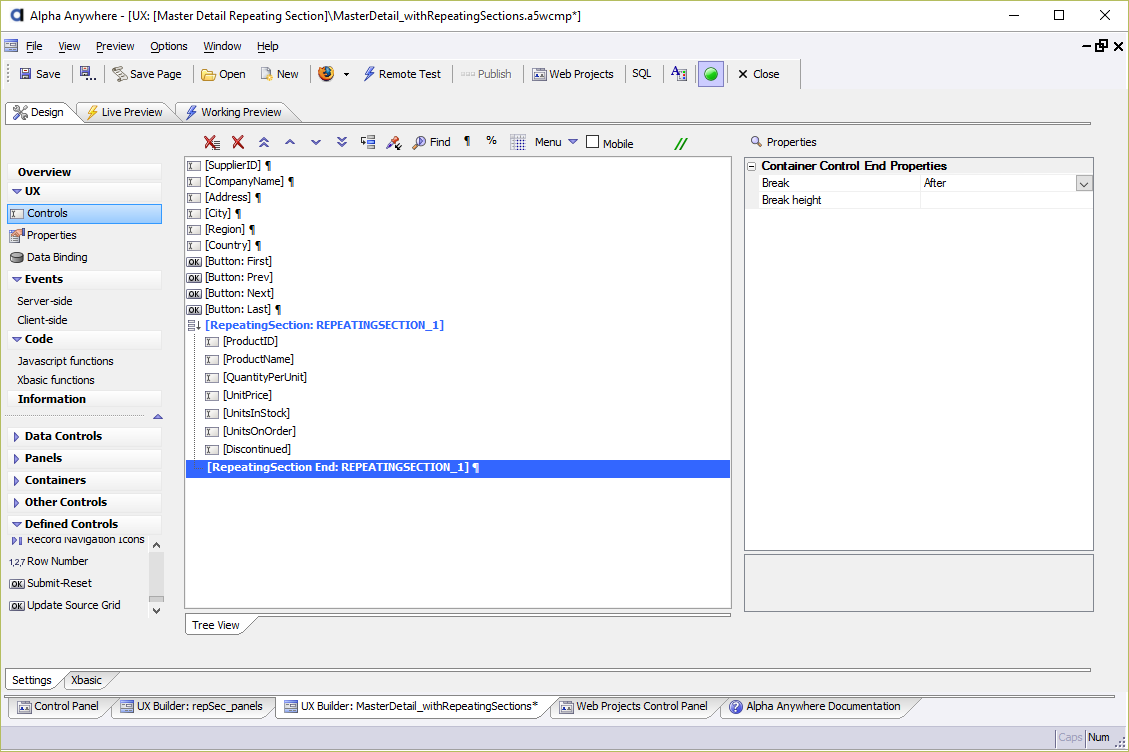Image resolution: width=1129 pixels, height=752 pixels.
Task: Open the Window menu
Action: (222, 46)
